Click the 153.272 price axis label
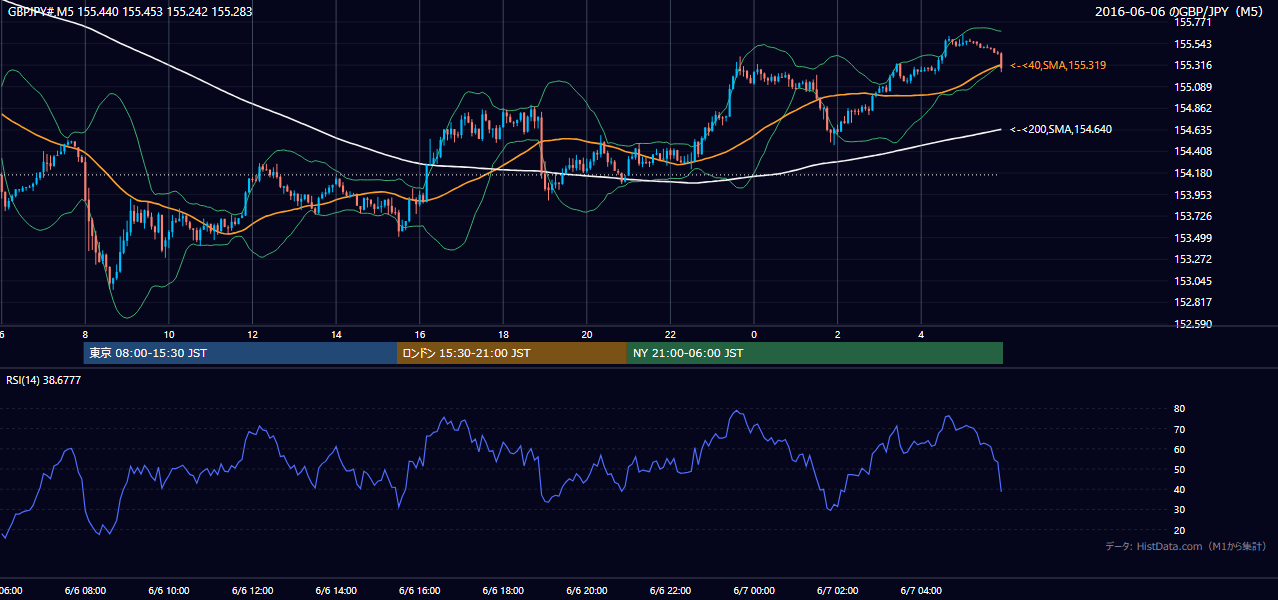The width and height of the screenshot is (1278, 600). (x=1193, y=259)
